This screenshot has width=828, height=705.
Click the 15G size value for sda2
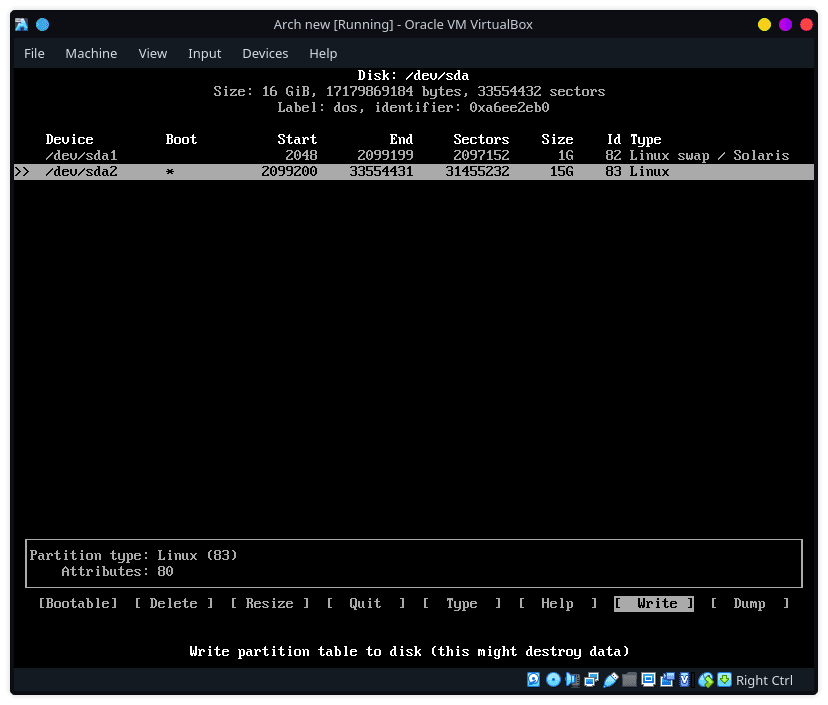pos(561,172)
